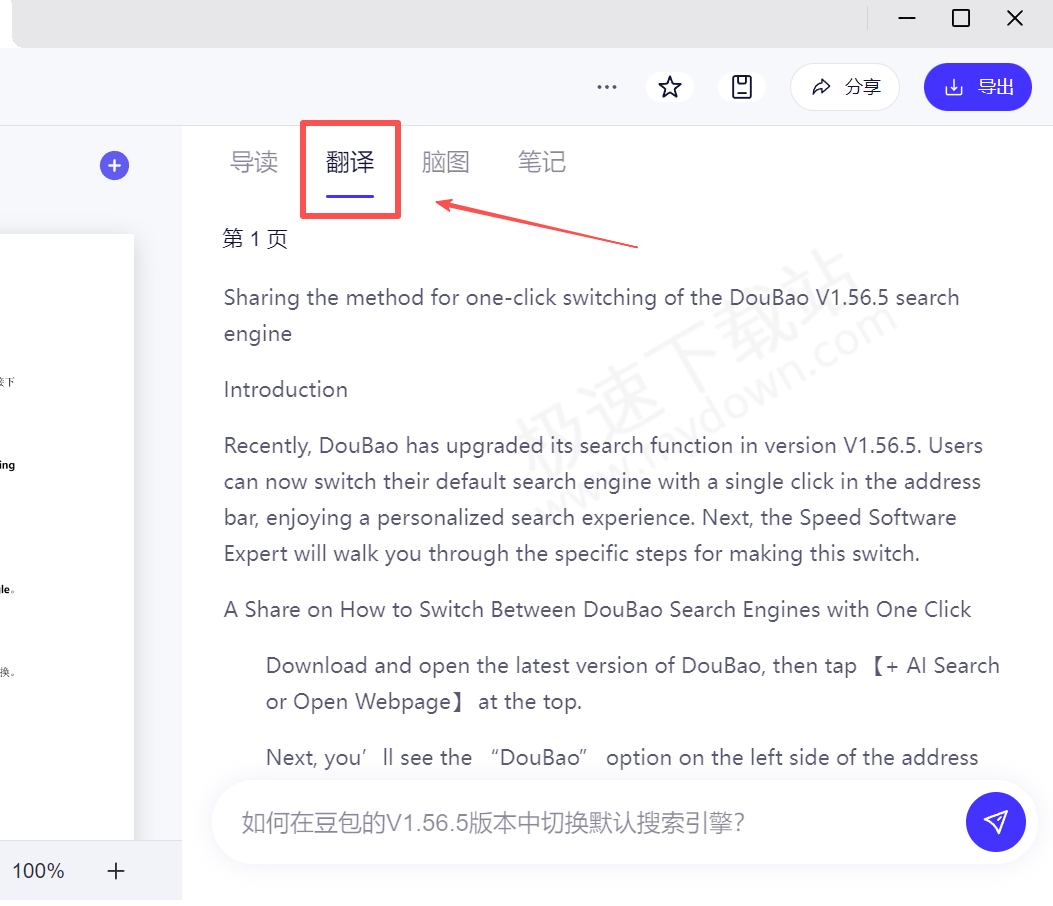Open the more options (...) menu
The width and height of the screenshot is (1053, 906).
click(x=606, y=87)
